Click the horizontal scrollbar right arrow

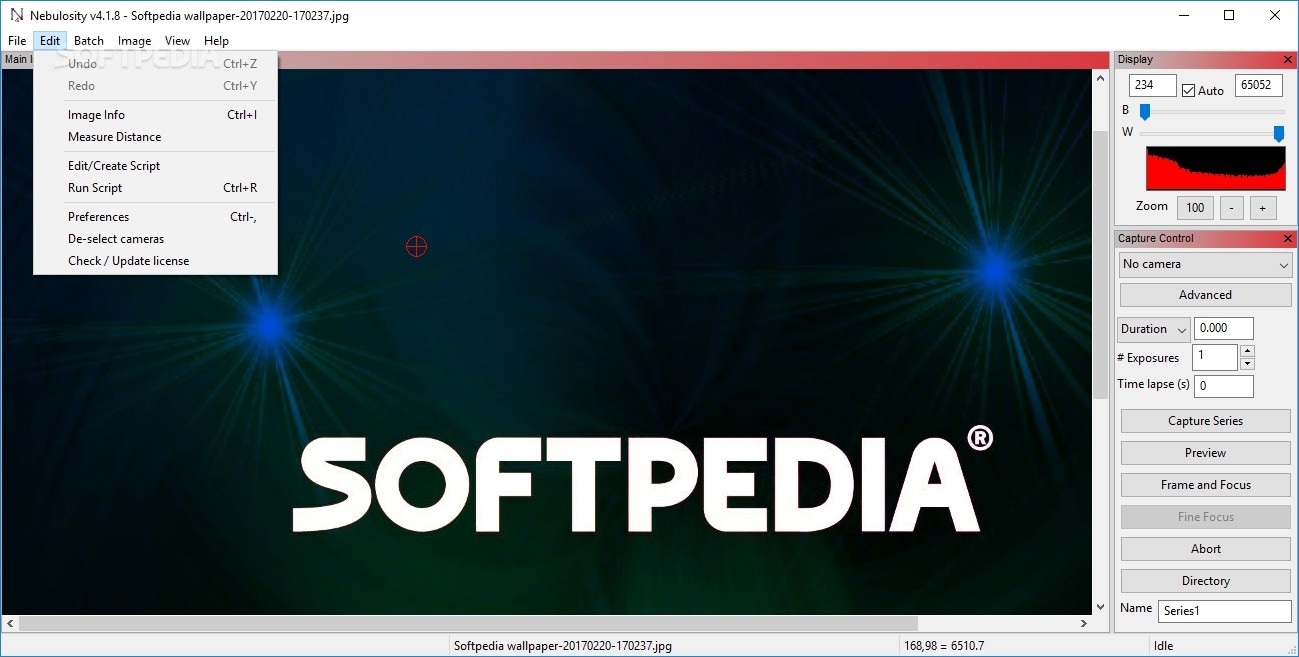click(x=1083, y=624)
